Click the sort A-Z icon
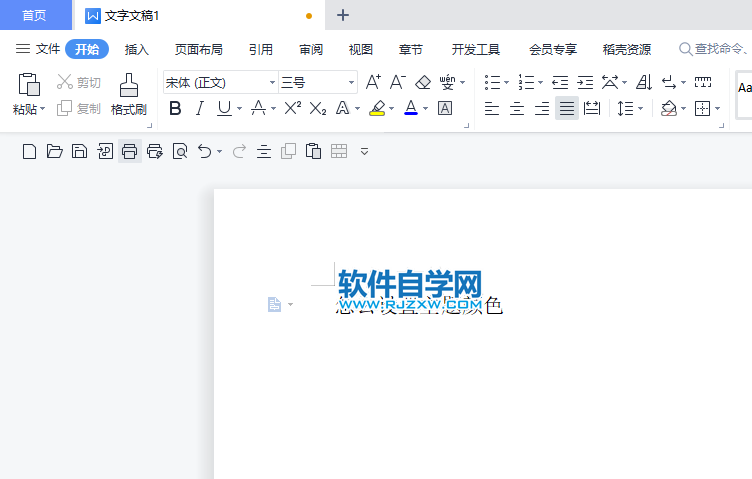The image size is (752, 479). [x=644, y=82]
